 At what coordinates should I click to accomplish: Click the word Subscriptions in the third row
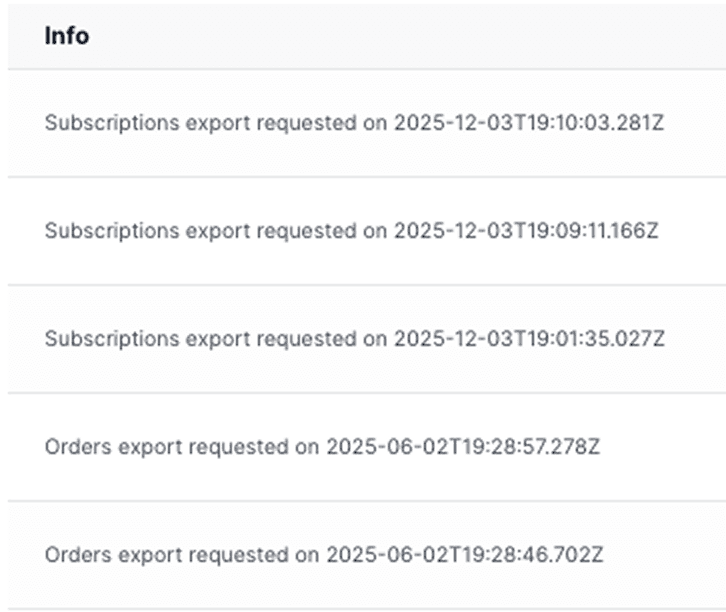tap(96, 339)
